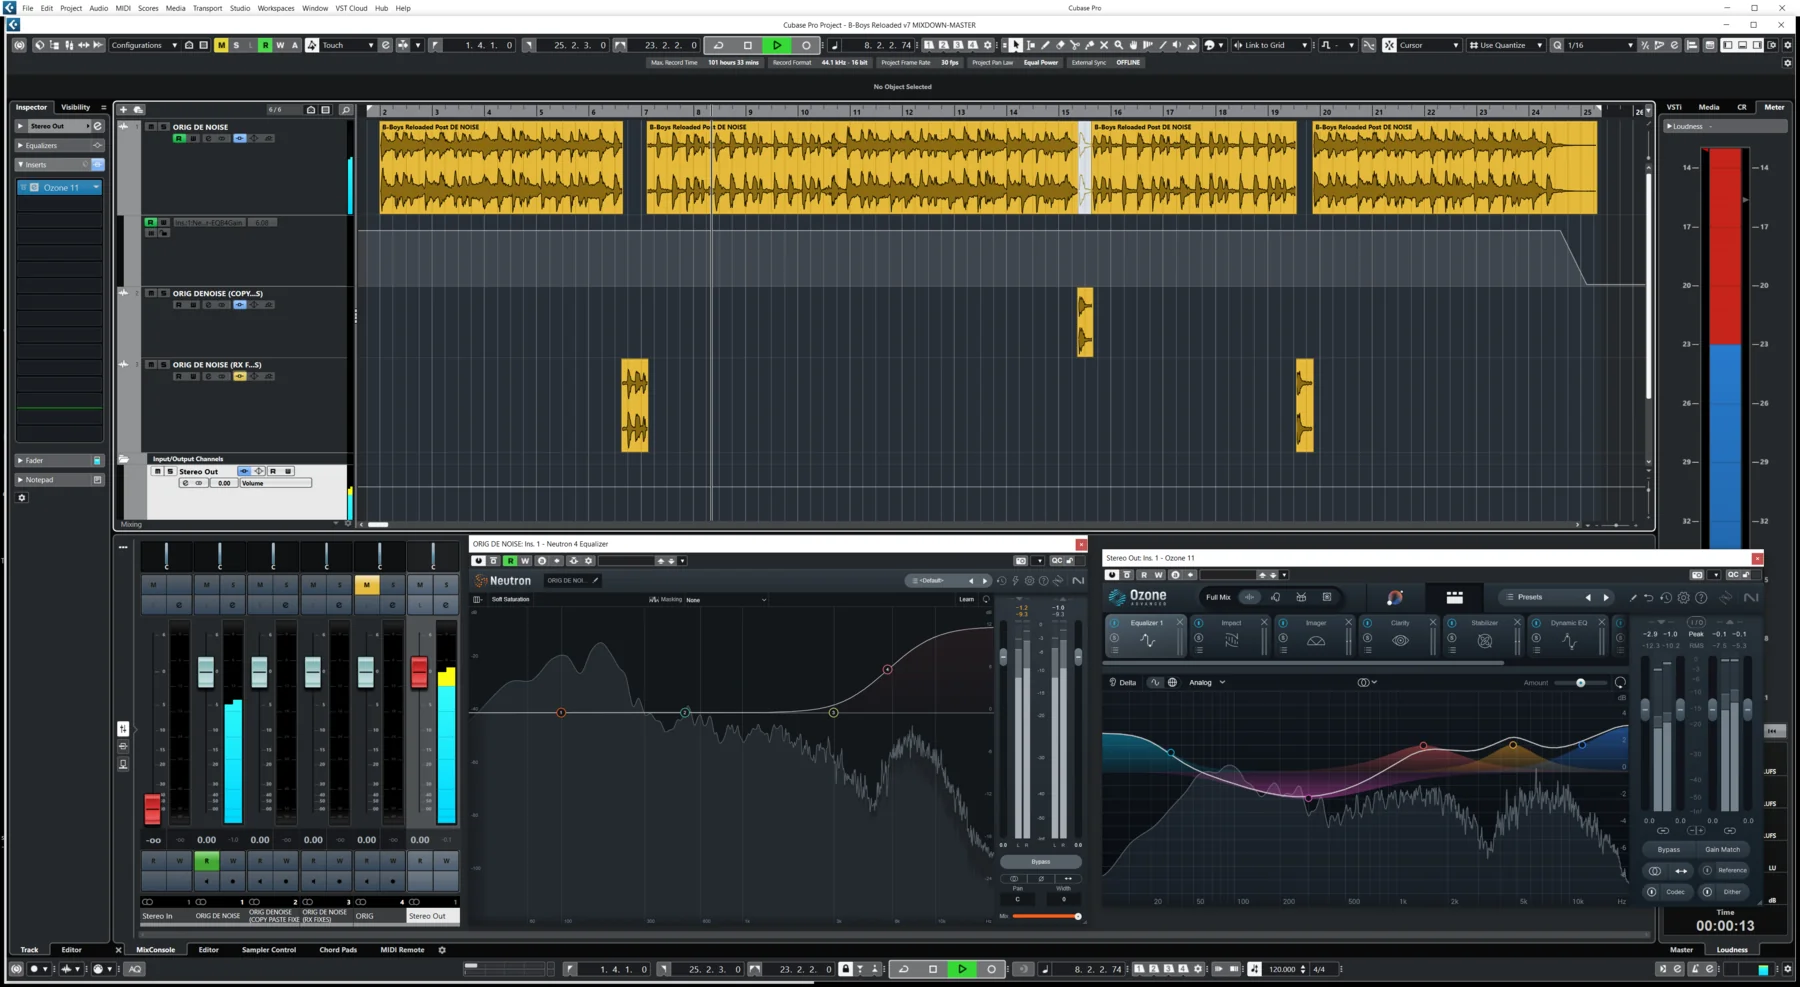
Task: Select the Ozone Stabilizer module
Action: [x=1484, y=636]
